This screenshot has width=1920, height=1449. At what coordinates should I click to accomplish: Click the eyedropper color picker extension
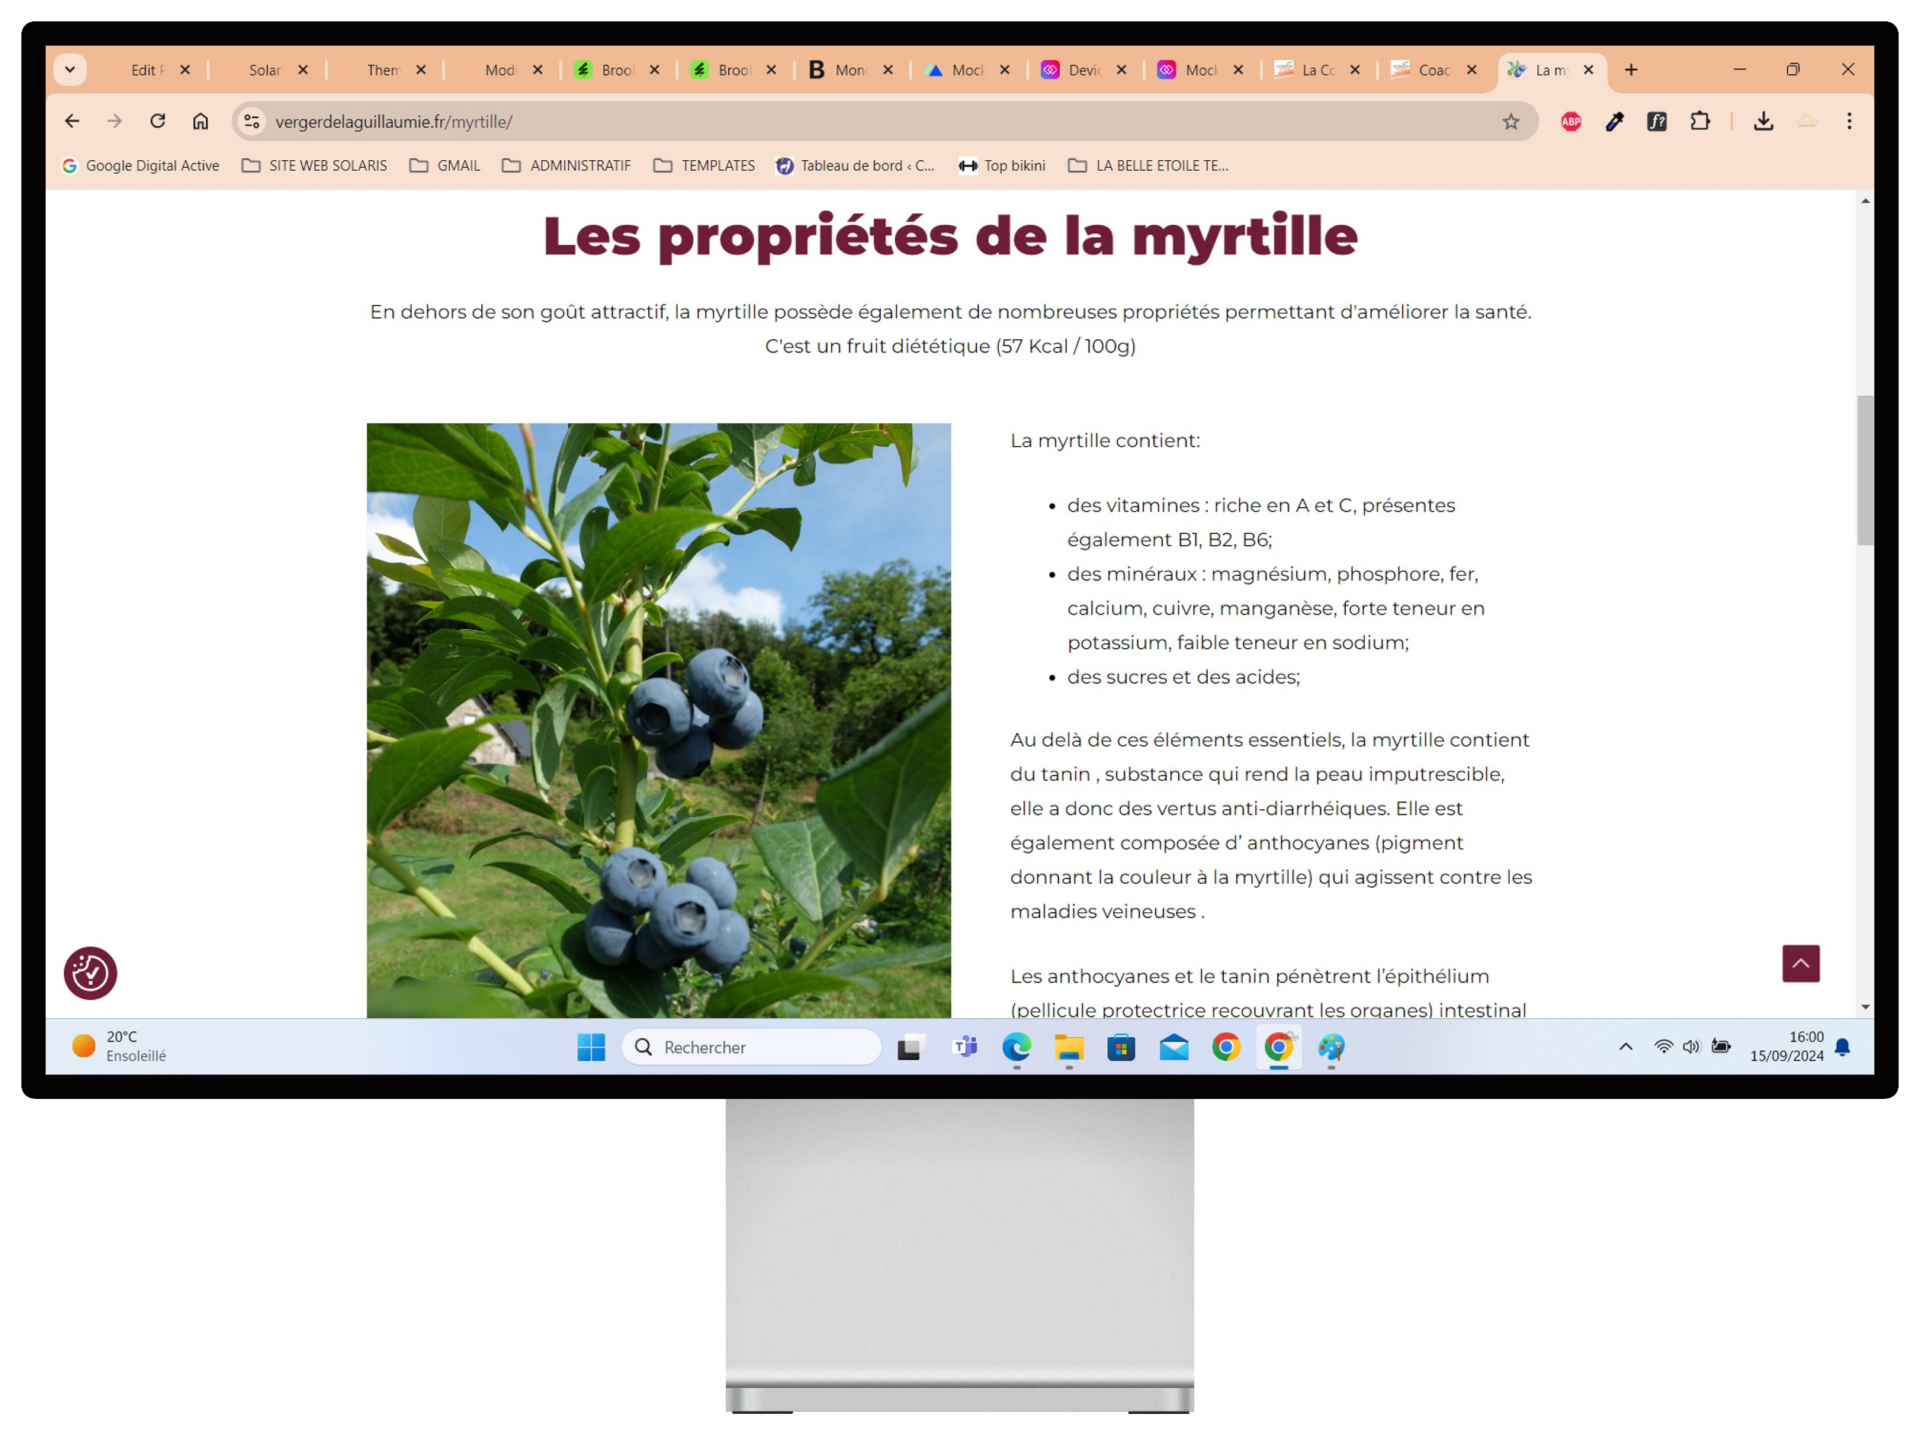[x=1614, y=121]
